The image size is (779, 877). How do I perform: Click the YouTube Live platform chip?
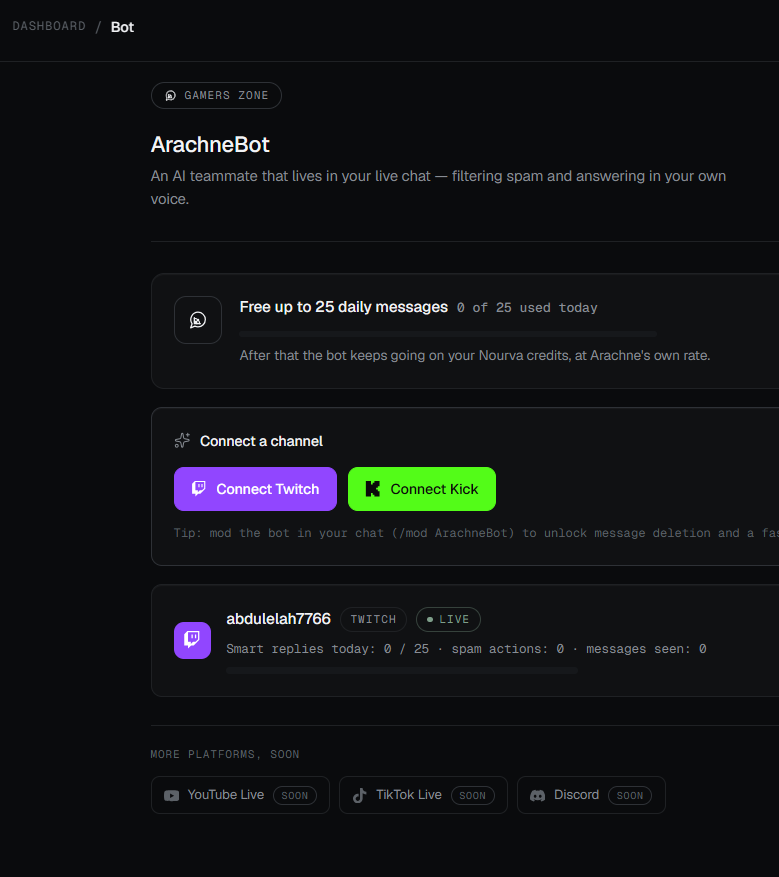(240, 795)
